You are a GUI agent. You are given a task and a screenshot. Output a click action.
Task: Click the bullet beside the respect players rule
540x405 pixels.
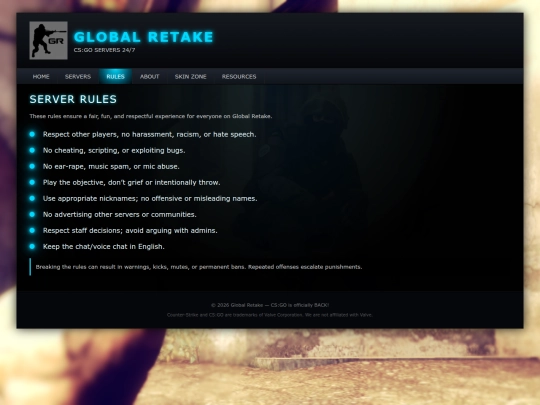coord(32,134)
